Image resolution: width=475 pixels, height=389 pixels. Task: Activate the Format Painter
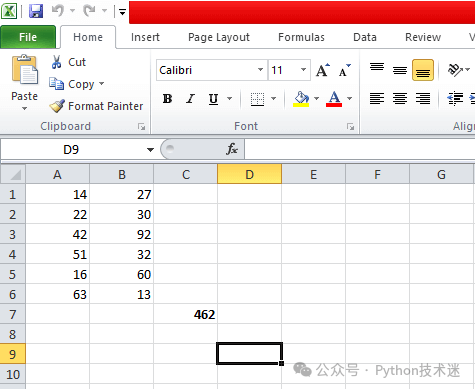tap(96, 106)
